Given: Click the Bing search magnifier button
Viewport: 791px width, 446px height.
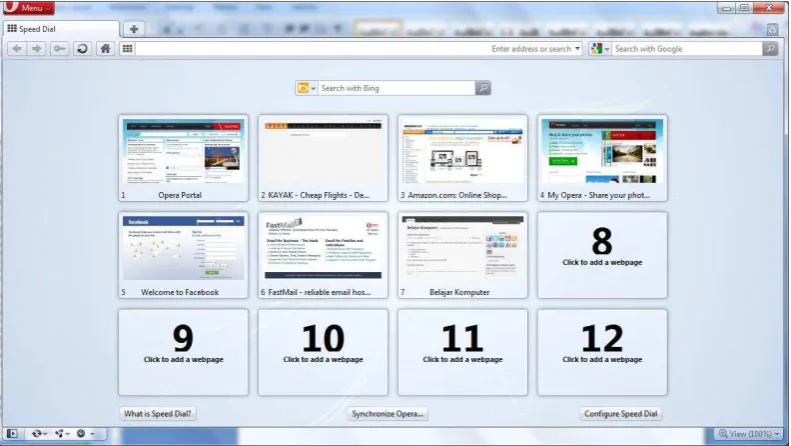Looking at the screenshot, I should (x=483, y=88).
